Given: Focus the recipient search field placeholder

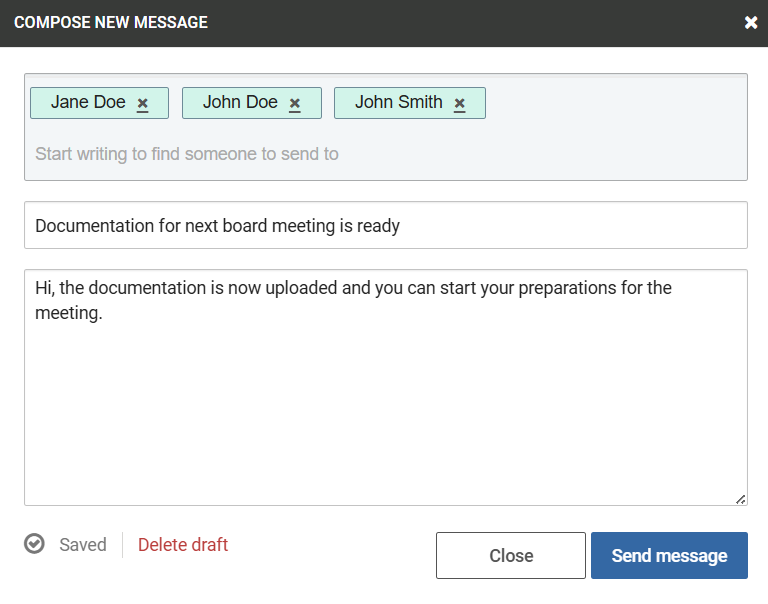Looking at the screenshot, I should [x=187, y=154].
